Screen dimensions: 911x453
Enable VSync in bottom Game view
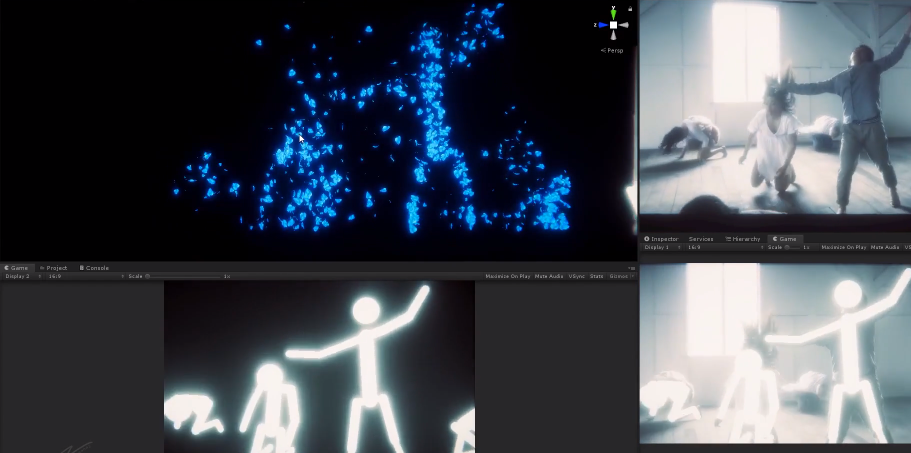(577, 276)
